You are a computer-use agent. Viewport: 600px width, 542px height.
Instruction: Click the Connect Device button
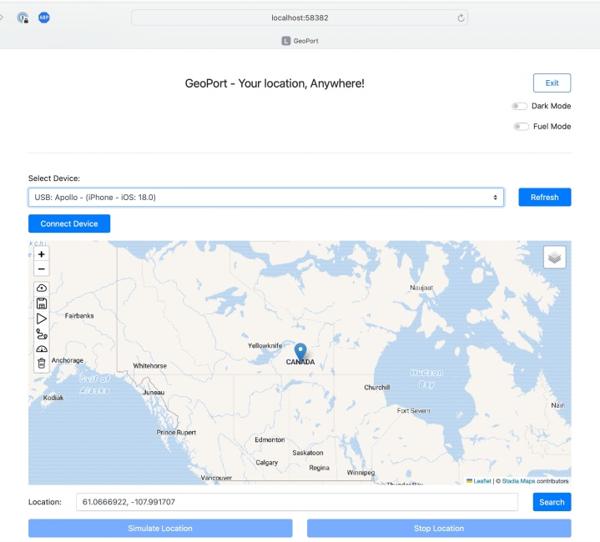click(69, 223)
